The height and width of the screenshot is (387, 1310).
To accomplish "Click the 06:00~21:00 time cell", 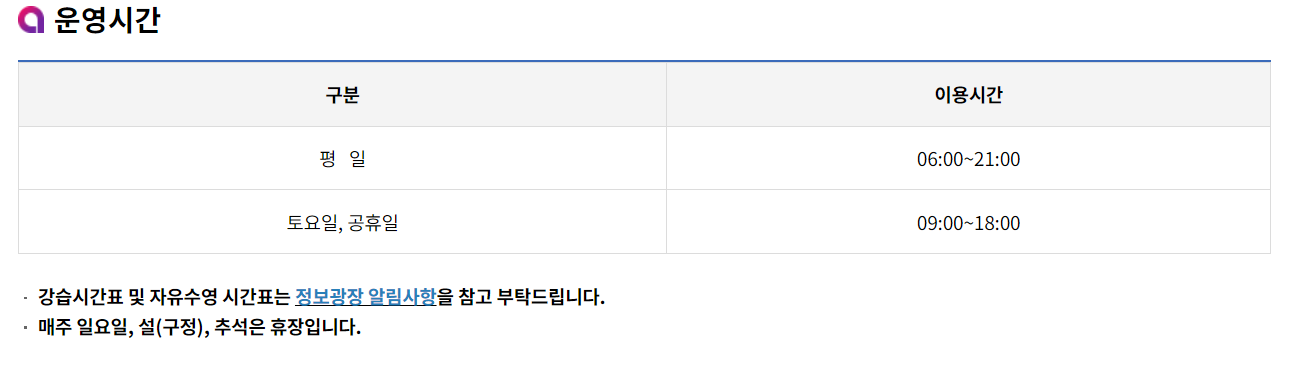I will (x=968, y=159).
